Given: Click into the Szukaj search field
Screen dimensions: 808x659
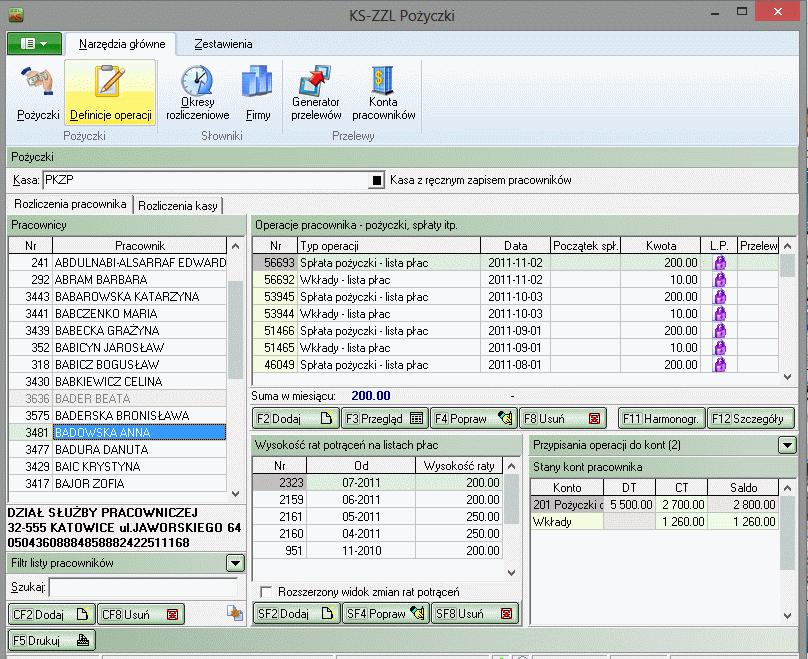Looking at the screenshot, I should coord(144,587).
